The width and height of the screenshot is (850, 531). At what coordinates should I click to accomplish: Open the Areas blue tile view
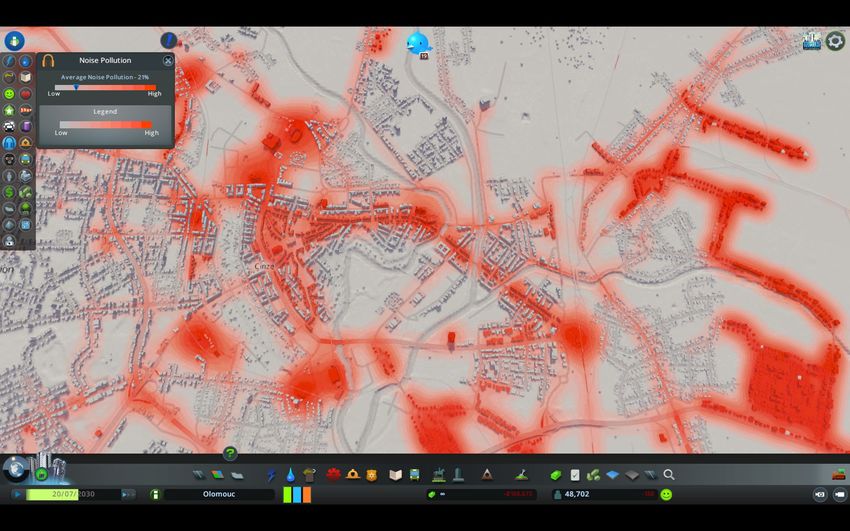click(613, 475)
